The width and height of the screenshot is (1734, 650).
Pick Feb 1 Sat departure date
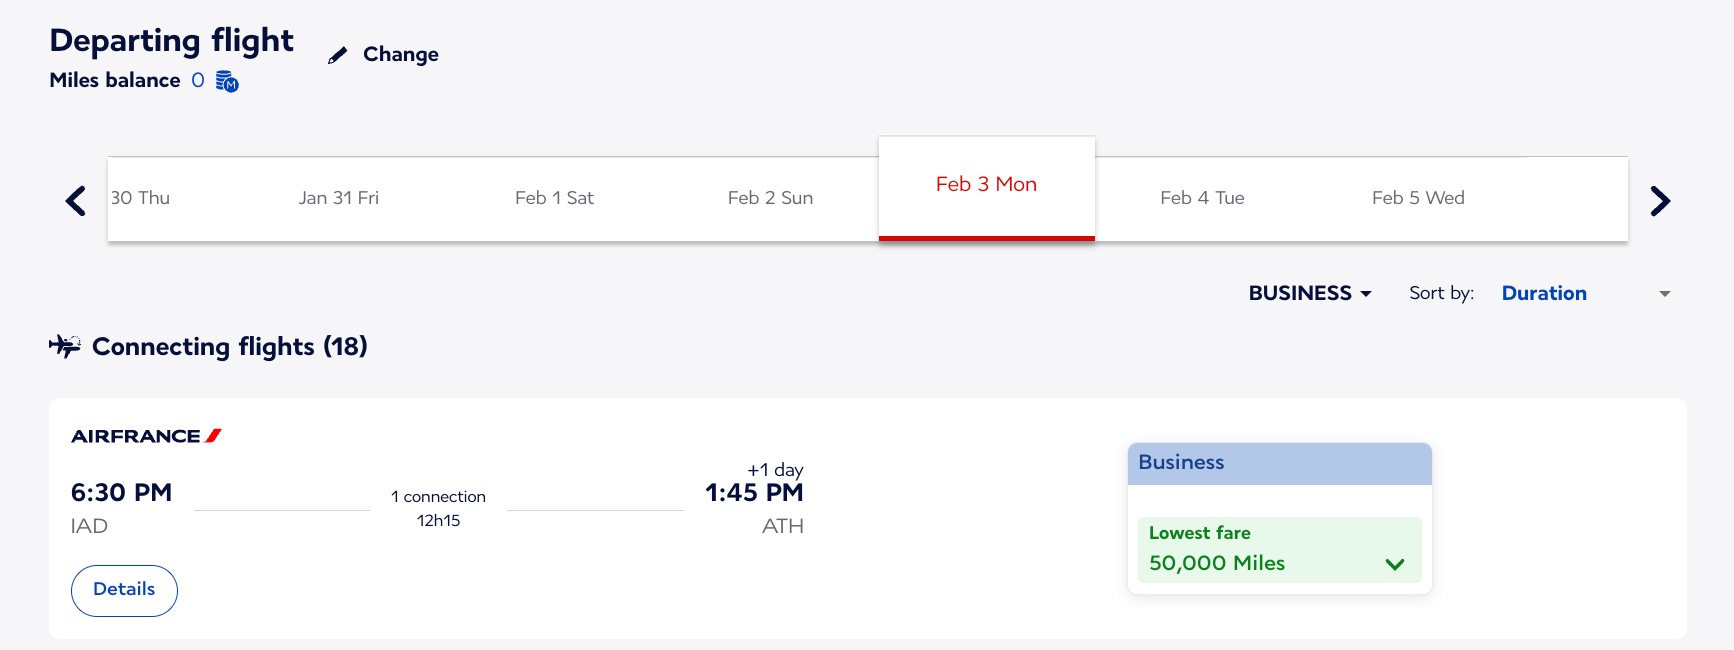click(554, 198)
